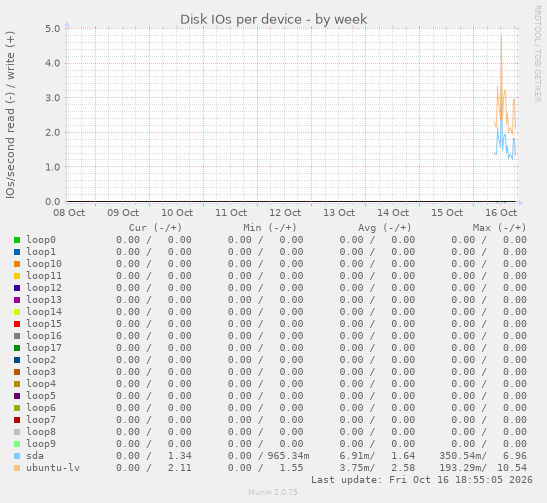
Task: Click the 'loop5' legend label
Action: click(41, 396)
